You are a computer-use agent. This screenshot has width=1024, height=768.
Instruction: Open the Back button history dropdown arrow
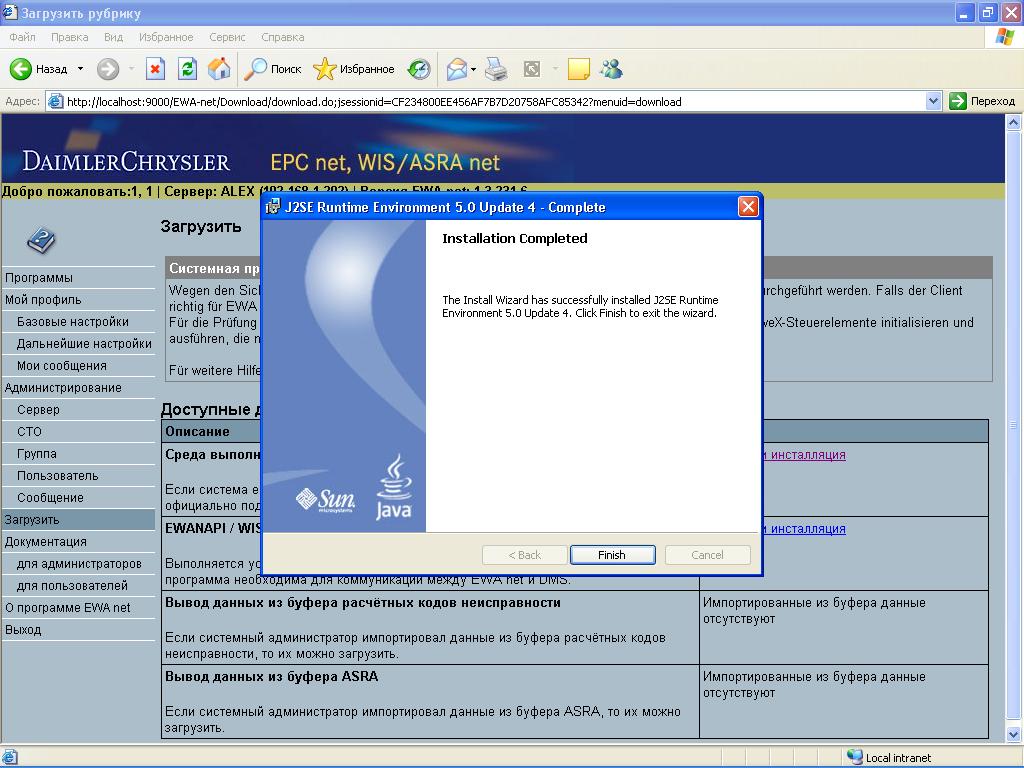(x=80, y=69)
